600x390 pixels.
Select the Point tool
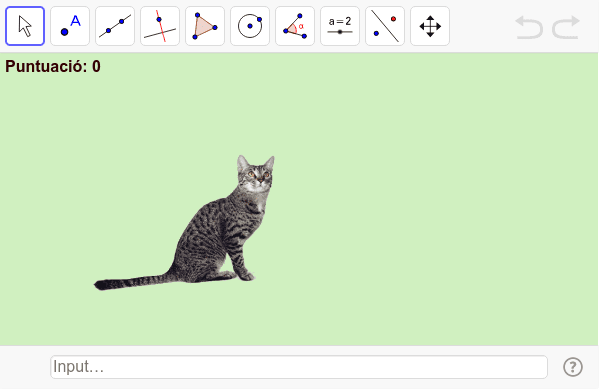pyautogui.click(x=70, y=26)
